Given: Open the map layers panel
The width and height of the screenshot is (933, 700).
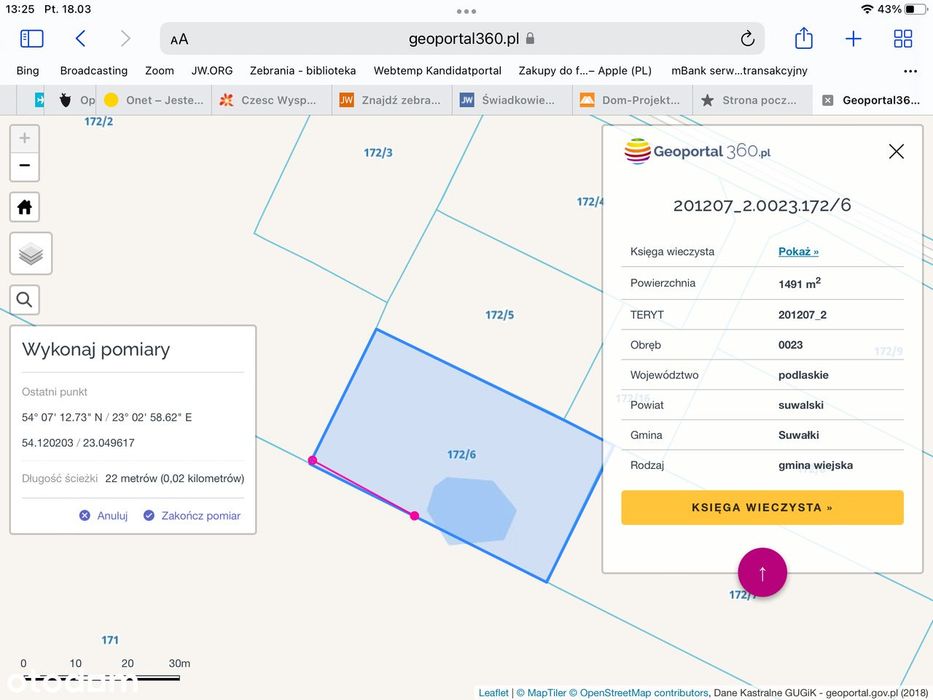Looking at the screenshot, I should point(31,254).
